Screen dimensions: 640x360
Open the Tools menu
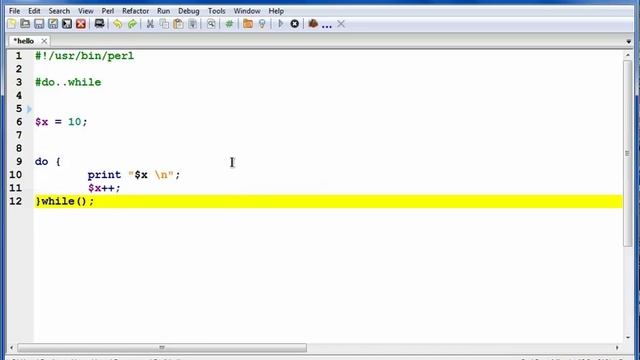[x=217, y=11]
